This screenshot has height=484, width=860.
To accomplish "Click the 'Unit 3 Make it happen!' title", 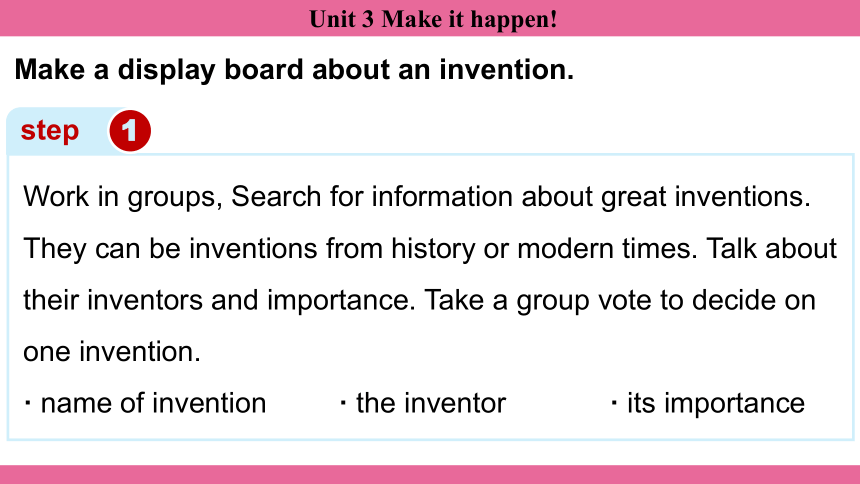I will tap(433, 19).
